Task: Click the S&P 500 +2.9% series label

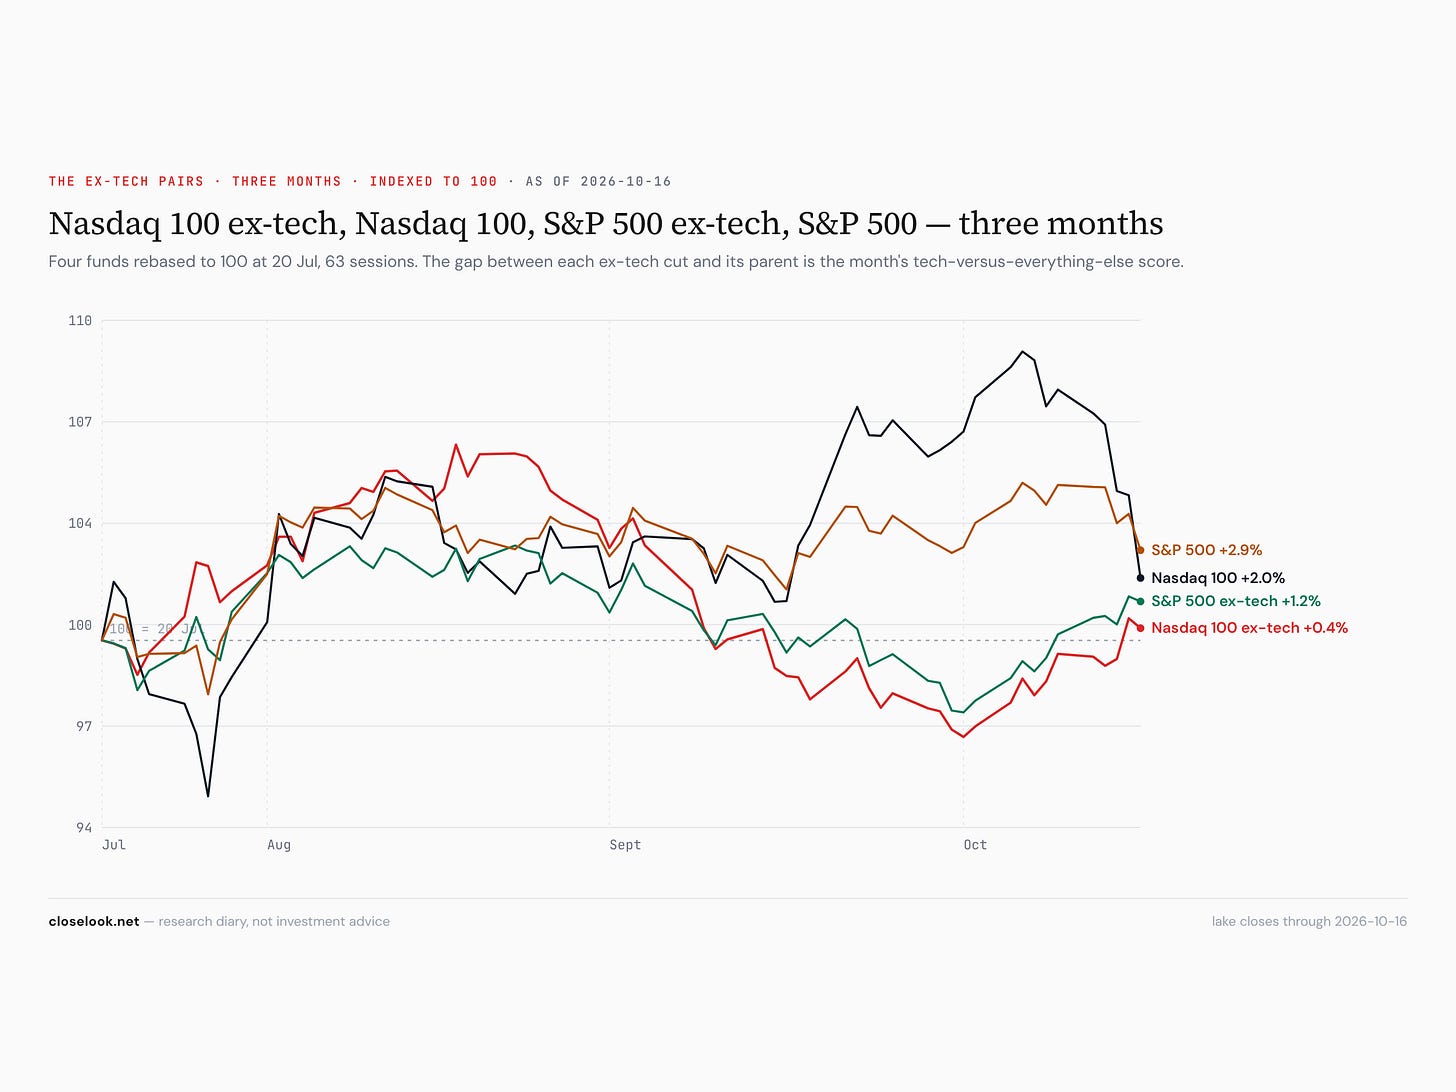Action: tap(1206, 550)
